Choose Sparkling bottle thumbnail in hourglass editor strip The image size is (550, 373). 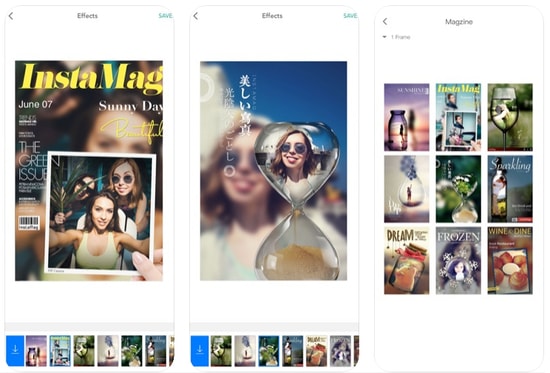(x=293, y=351)
